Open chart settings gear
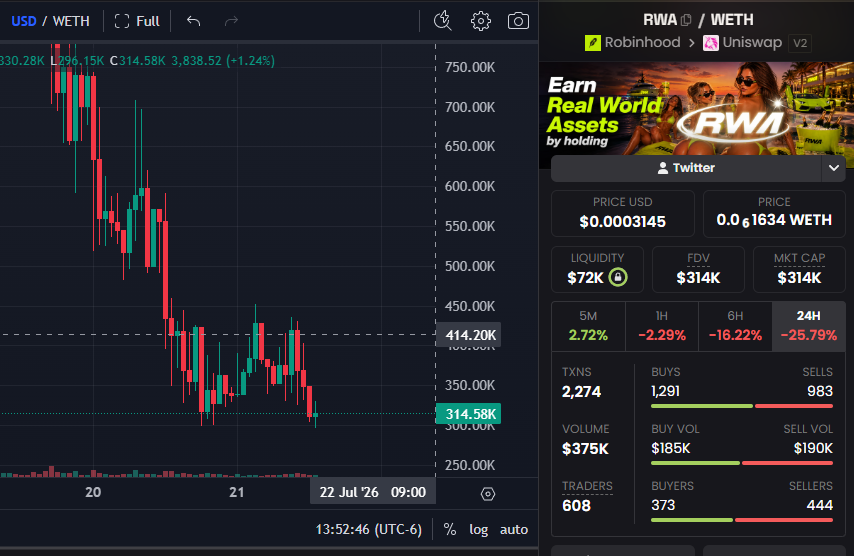854x556 pixels. (480, 21)
